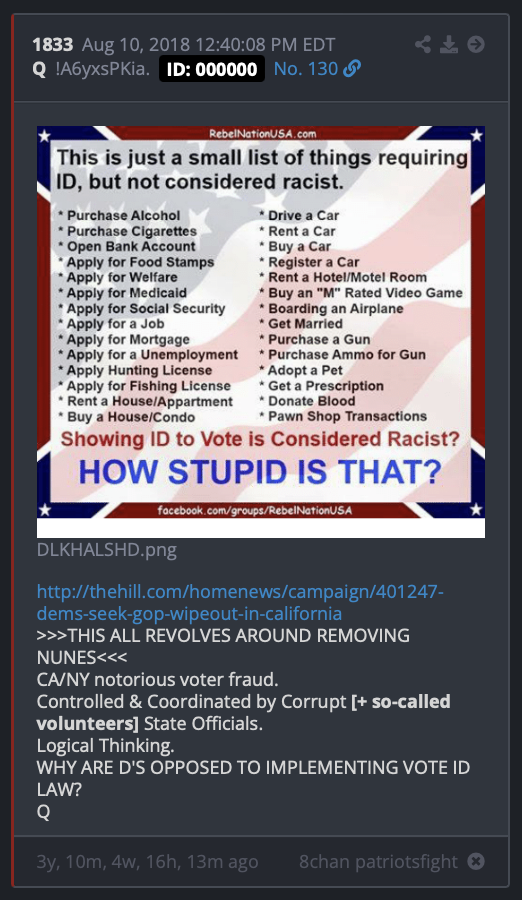
Task: Click the bold '[+ so-called volunteers]' text
Action: [x=243, y=712]
